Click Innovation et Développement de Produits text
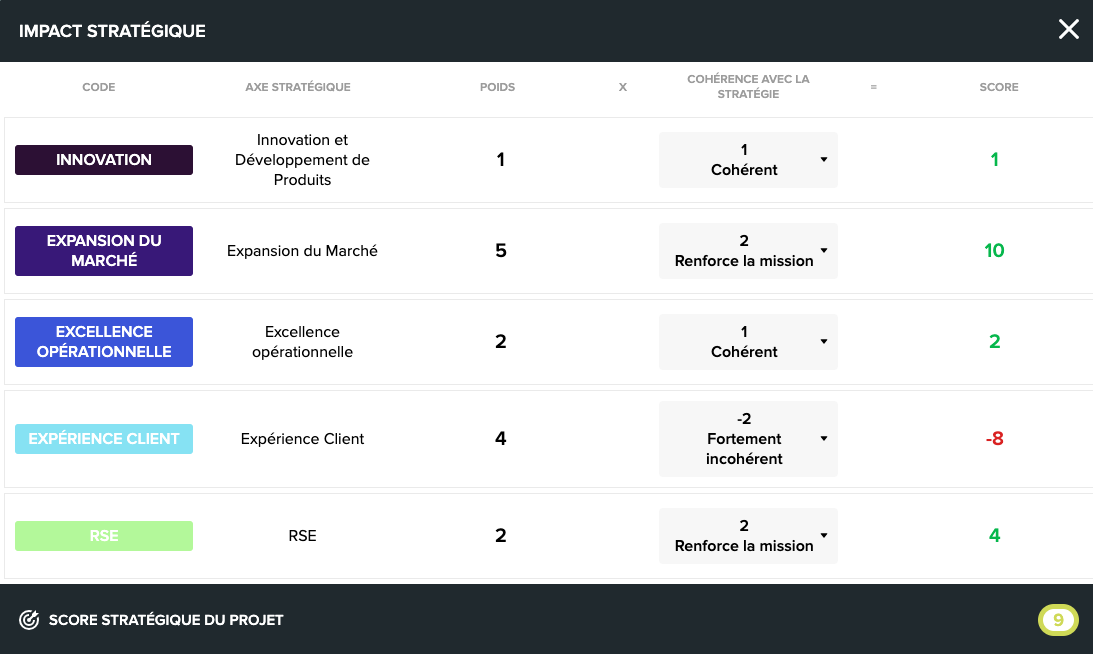Viewport: 1093px width, 654px height. pos(302,160)
